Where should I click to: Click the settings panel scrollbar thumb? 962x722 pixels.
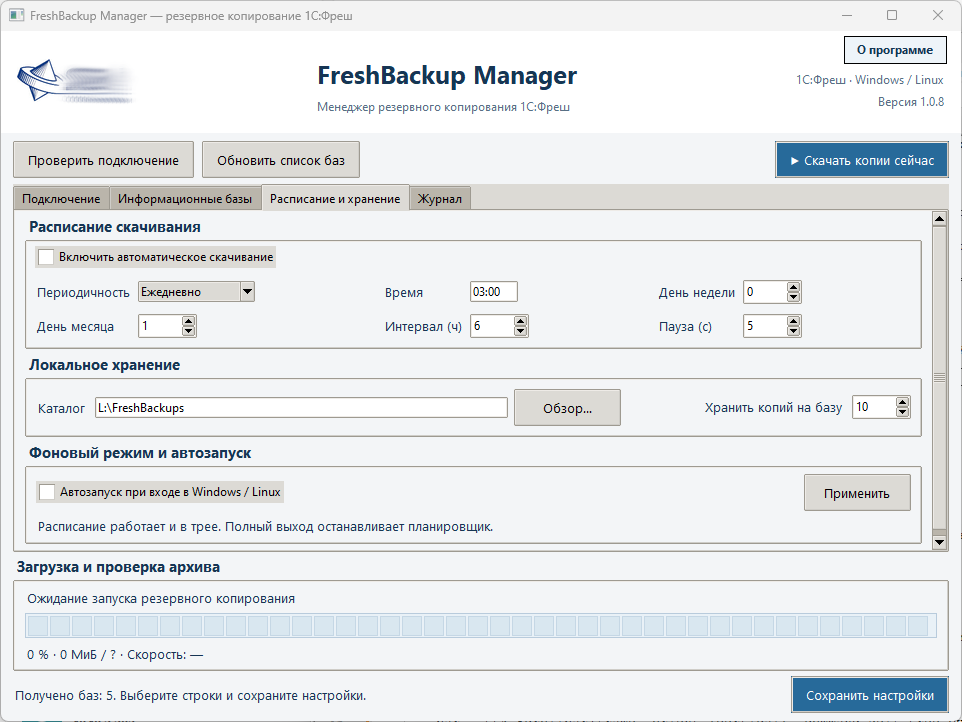click(x=939, y=377)
